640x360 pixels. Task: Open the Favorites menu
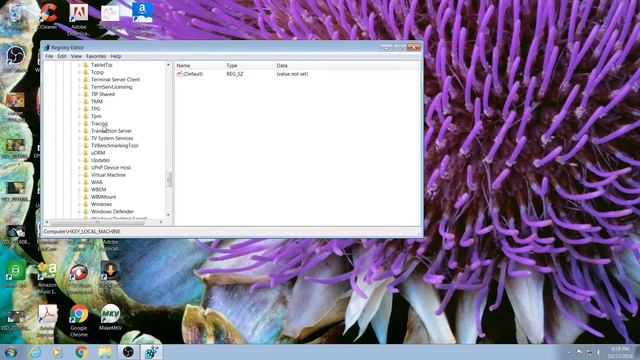pos(96,56)
